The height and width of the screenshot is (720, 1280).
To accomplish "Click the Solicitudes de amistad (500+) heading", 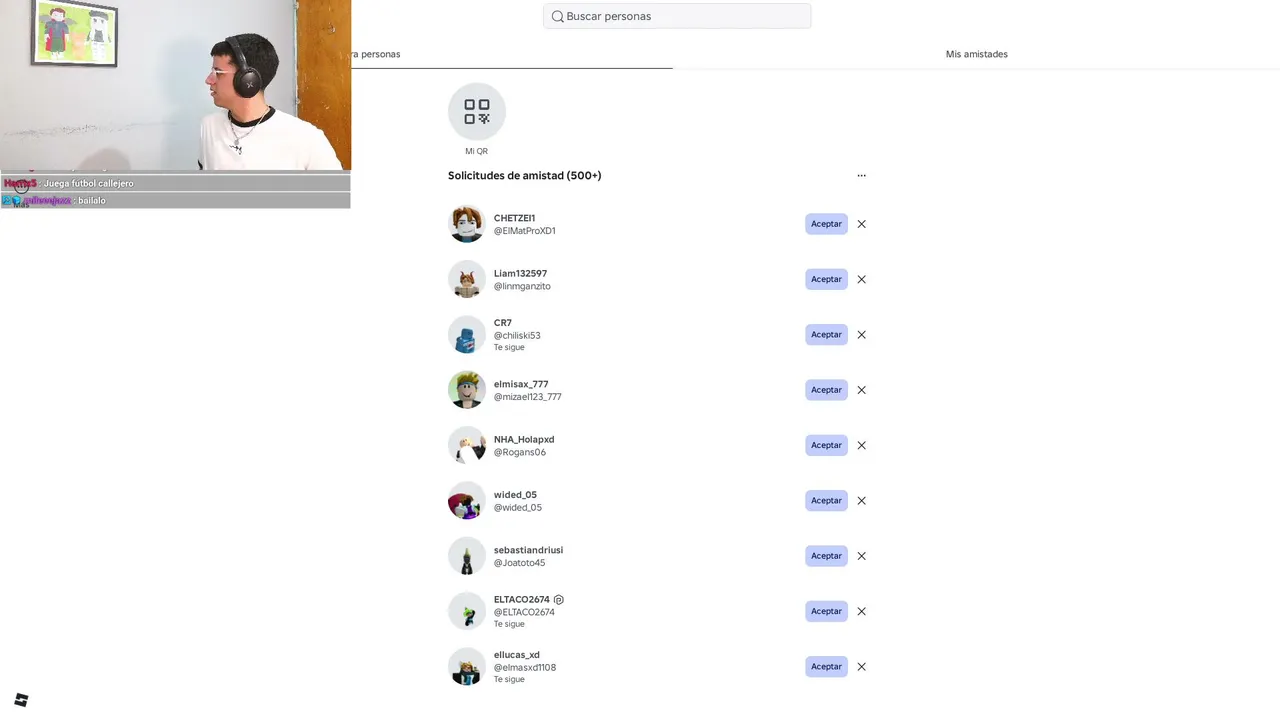I will [524, 176].
